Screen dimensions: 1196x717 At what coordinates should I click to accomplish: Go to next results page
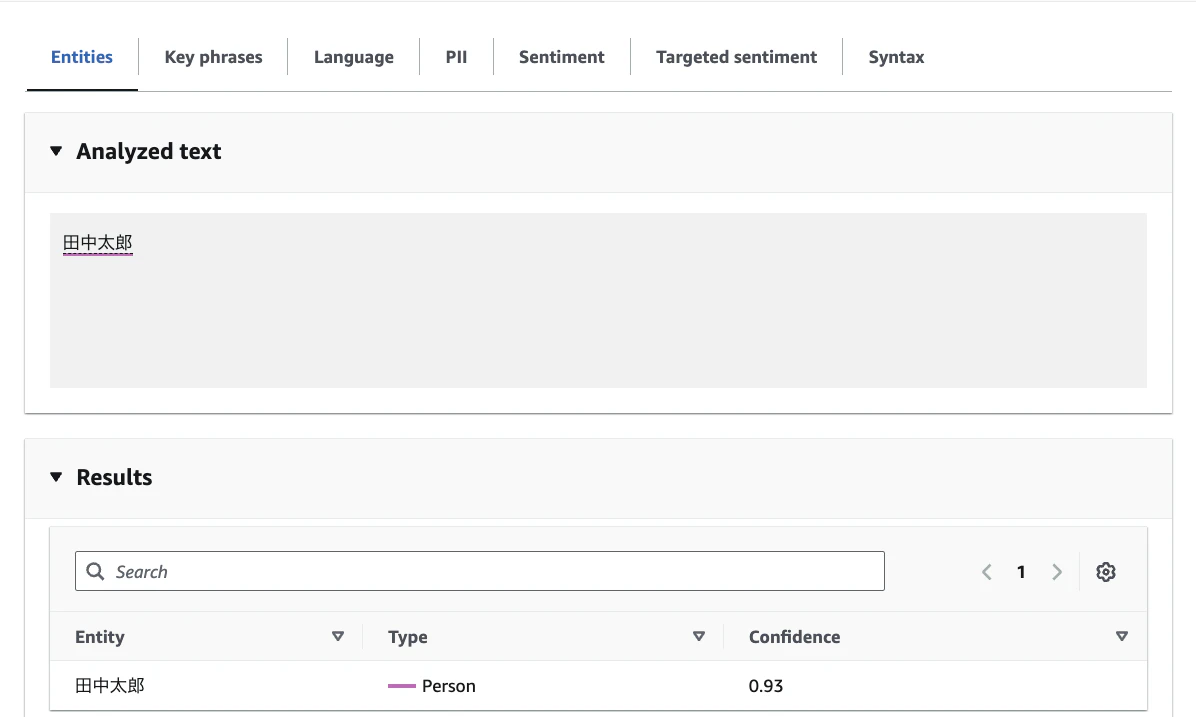pos(1056,572)
